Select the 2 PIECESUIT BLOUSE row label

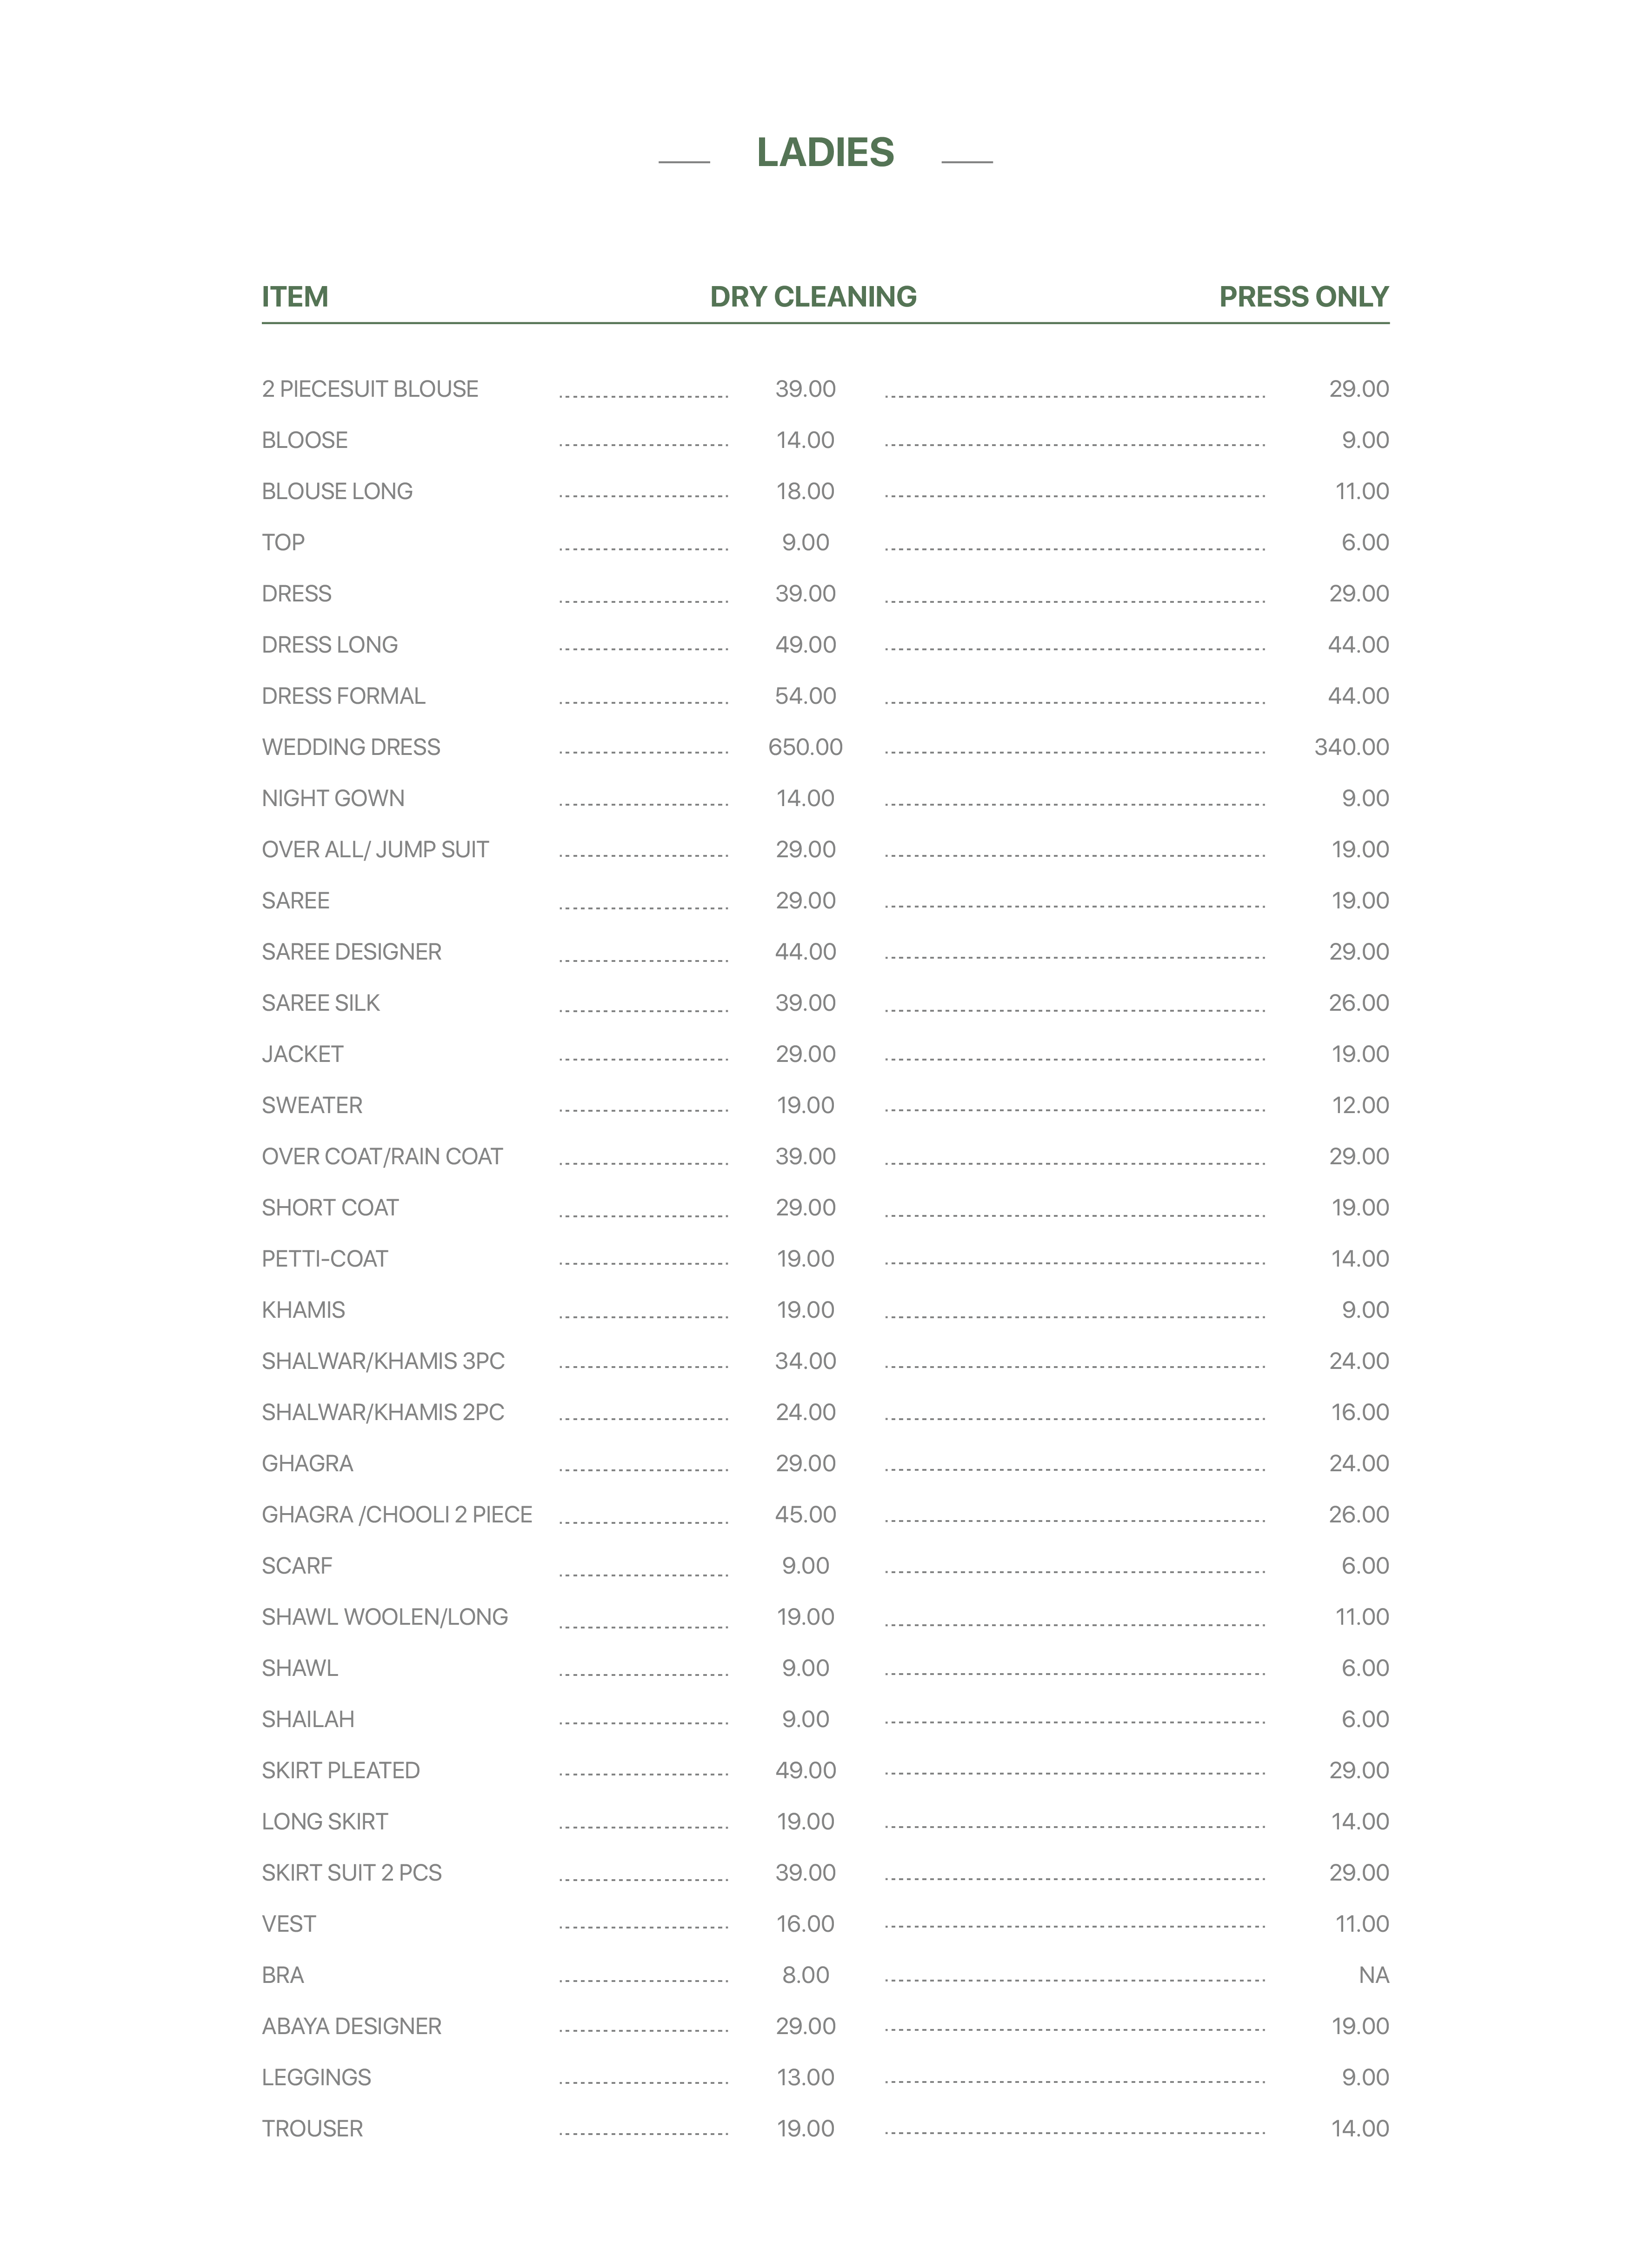pos(370,389)
